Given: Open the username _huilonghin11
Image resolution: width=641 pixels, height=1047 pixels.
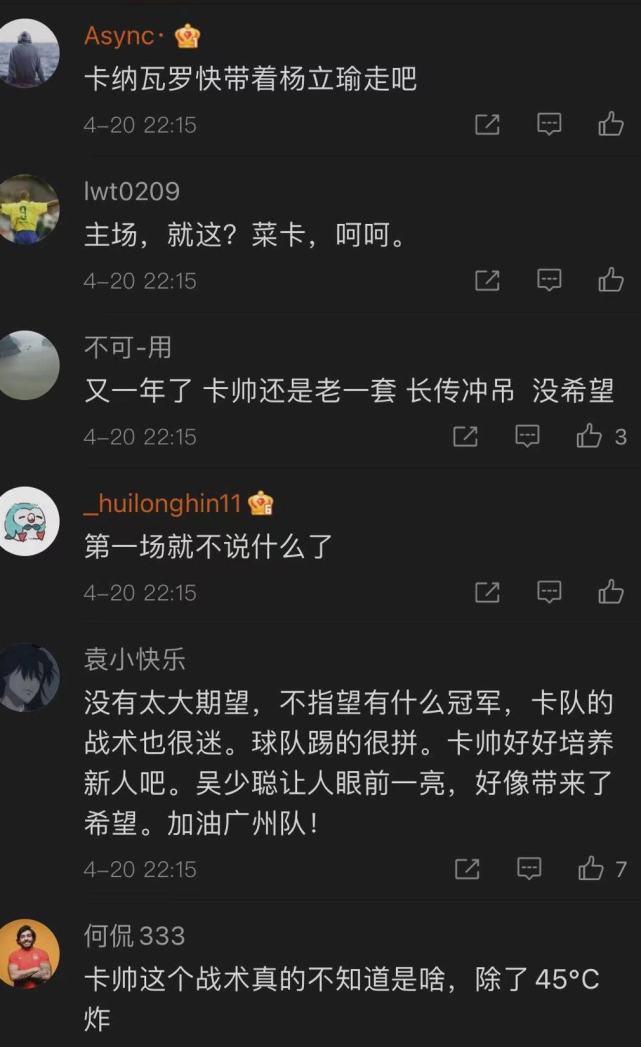Looking at the screenshot, I should tap(162, 502).
